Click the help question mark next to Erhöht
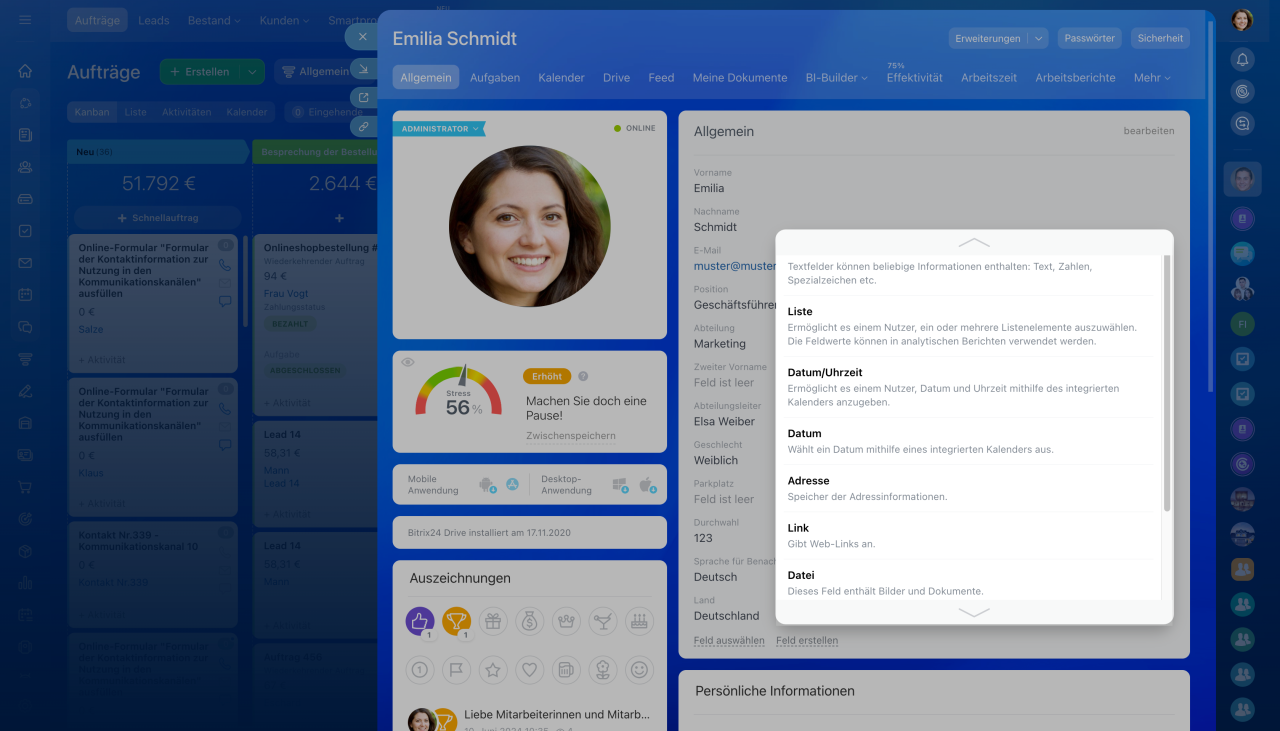Image resolution: width=1280 pixels, height=731 pixels. [x=584, y=376]
